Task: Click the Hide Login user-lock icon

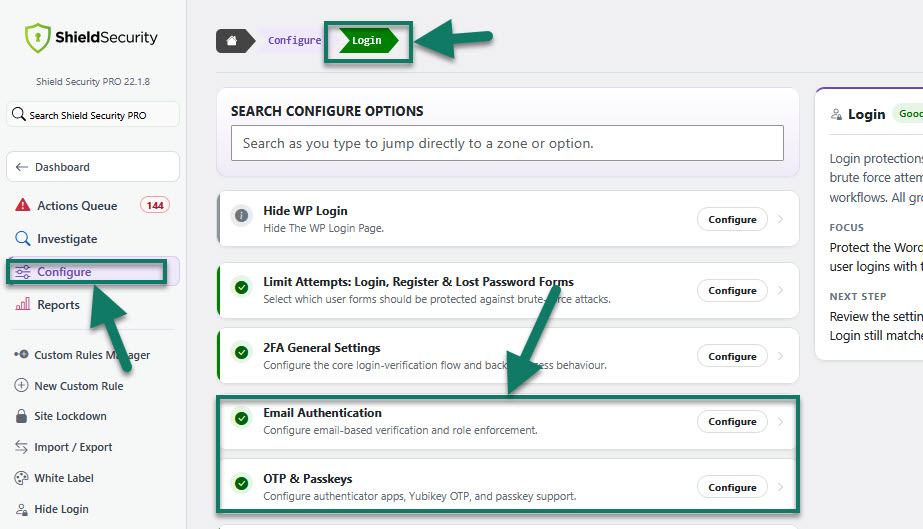Action: pos(21,509)
